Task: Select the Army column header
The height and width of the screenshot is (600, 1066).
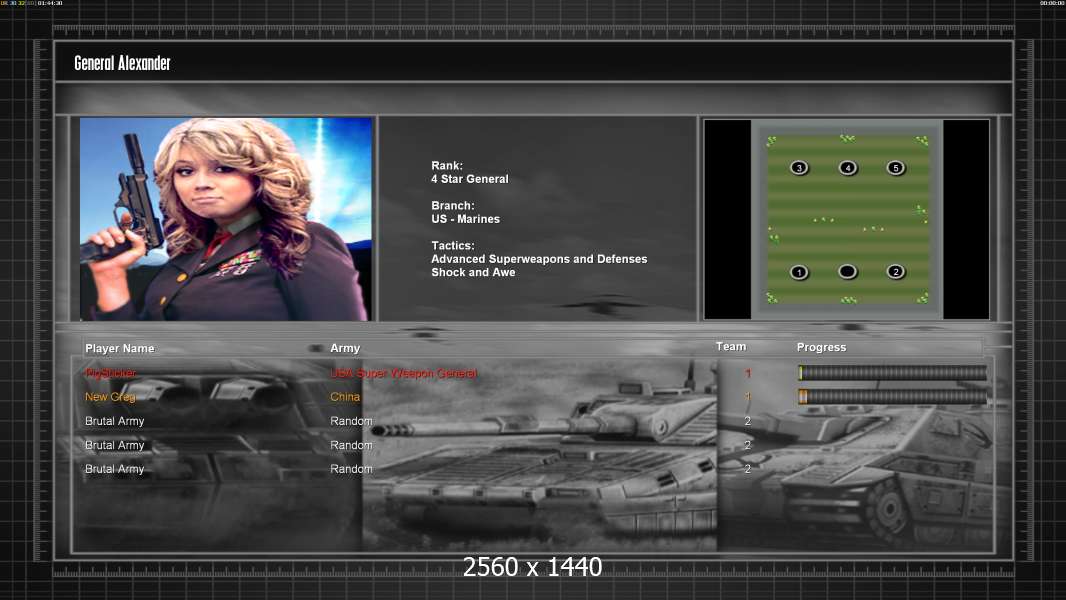Action: (345, 348)
